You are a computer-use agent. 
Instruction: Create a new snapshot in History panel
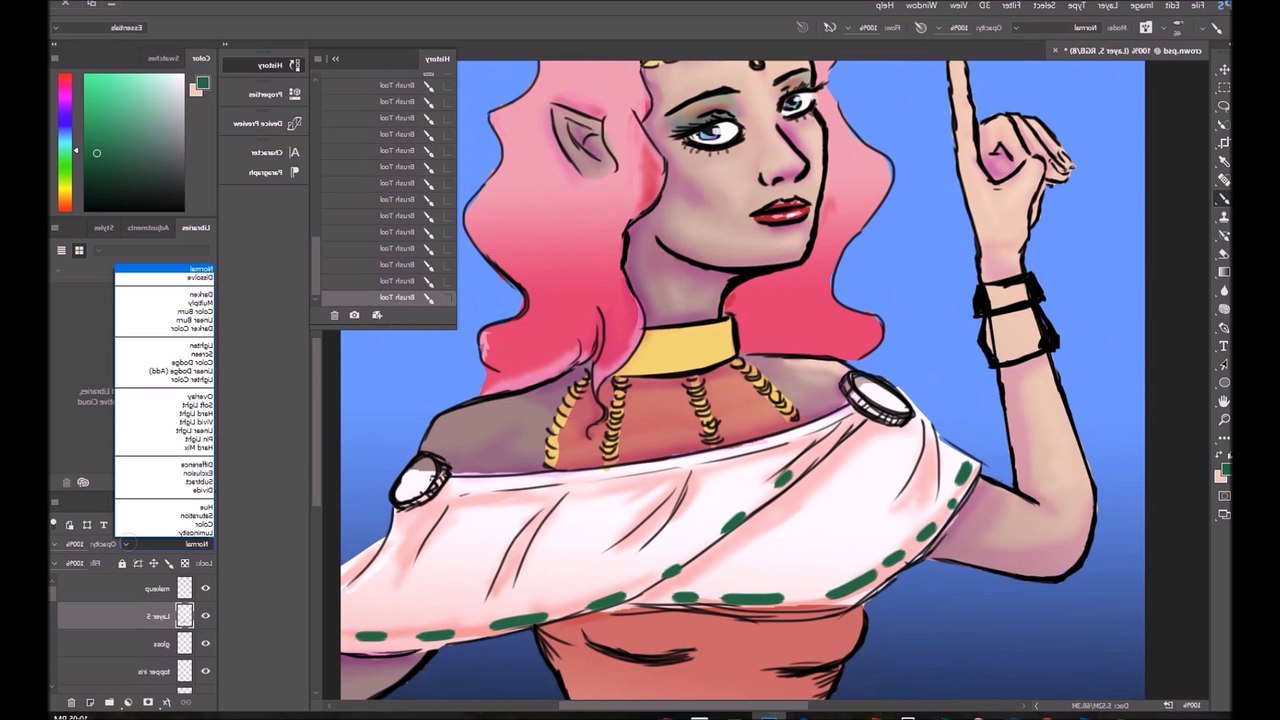click(x=355, y=315)
